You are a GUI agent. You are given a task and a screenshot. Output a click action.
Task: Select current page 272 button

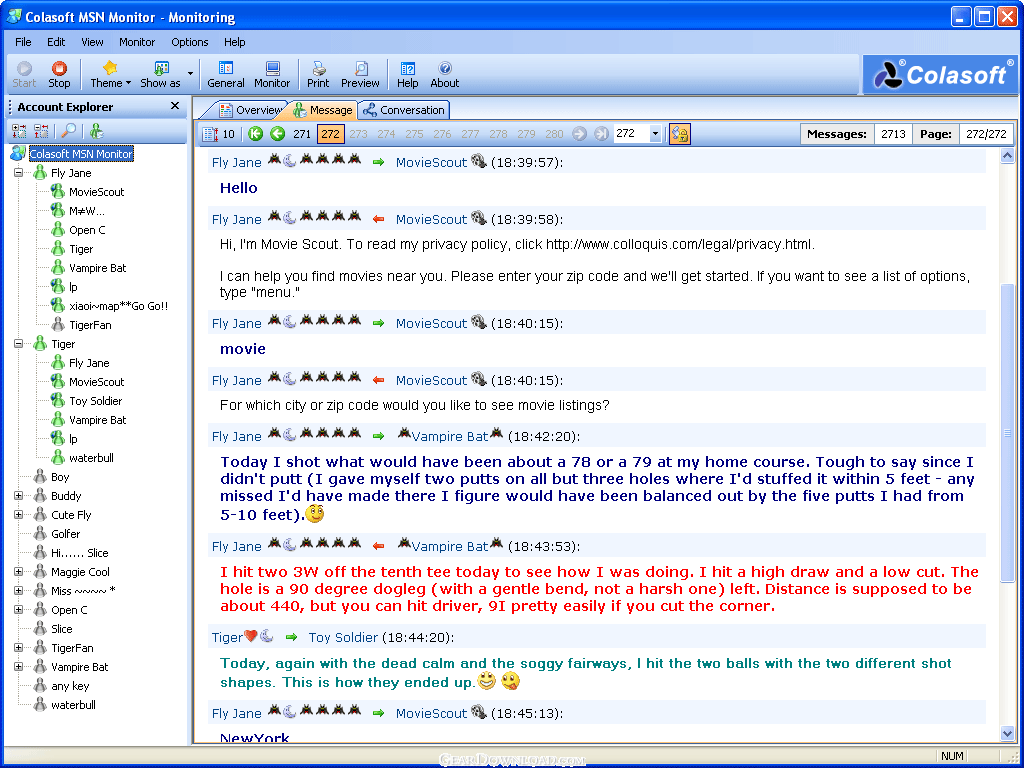330,134
